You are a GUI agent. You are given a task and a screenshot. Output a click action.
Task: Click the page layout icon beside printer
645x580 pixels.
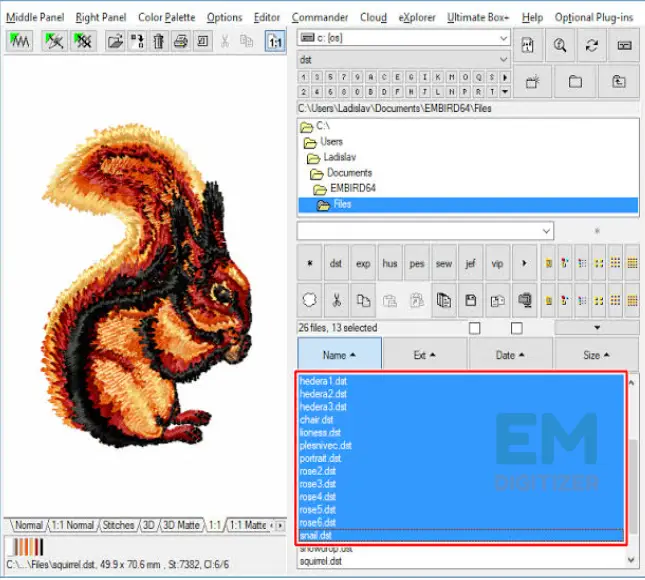click(202, 41)
